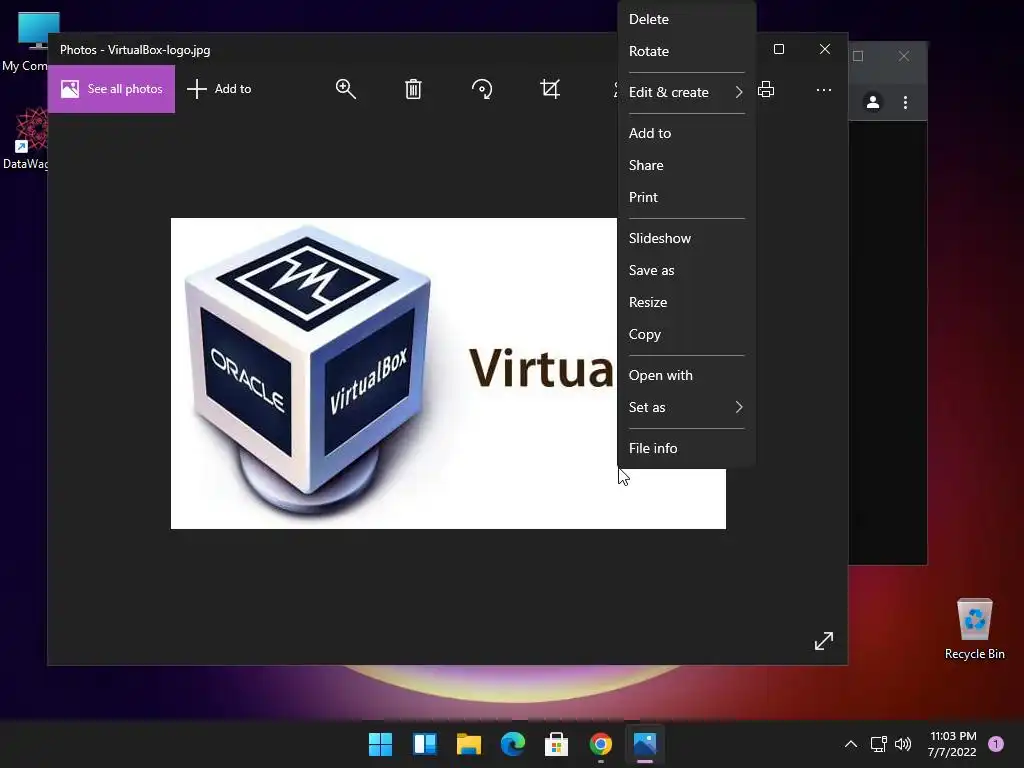
Task: Select Add to in the context menu
Action: (x=686, y=133)
